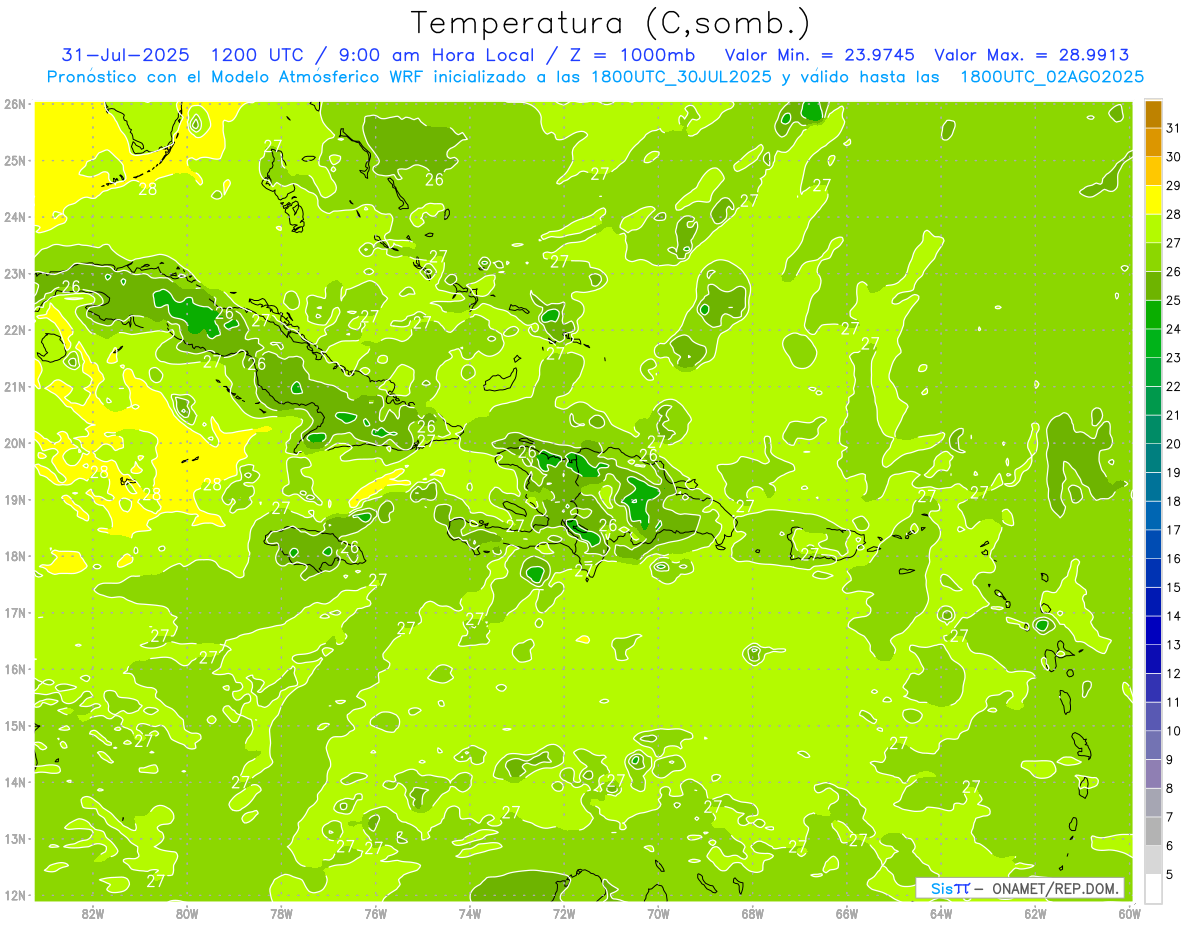Select valid-until time '1800UTC_02AGO2025'
Viewport: 1200px width, 927px height.
pyautogui.click(x=1052, y=77)
